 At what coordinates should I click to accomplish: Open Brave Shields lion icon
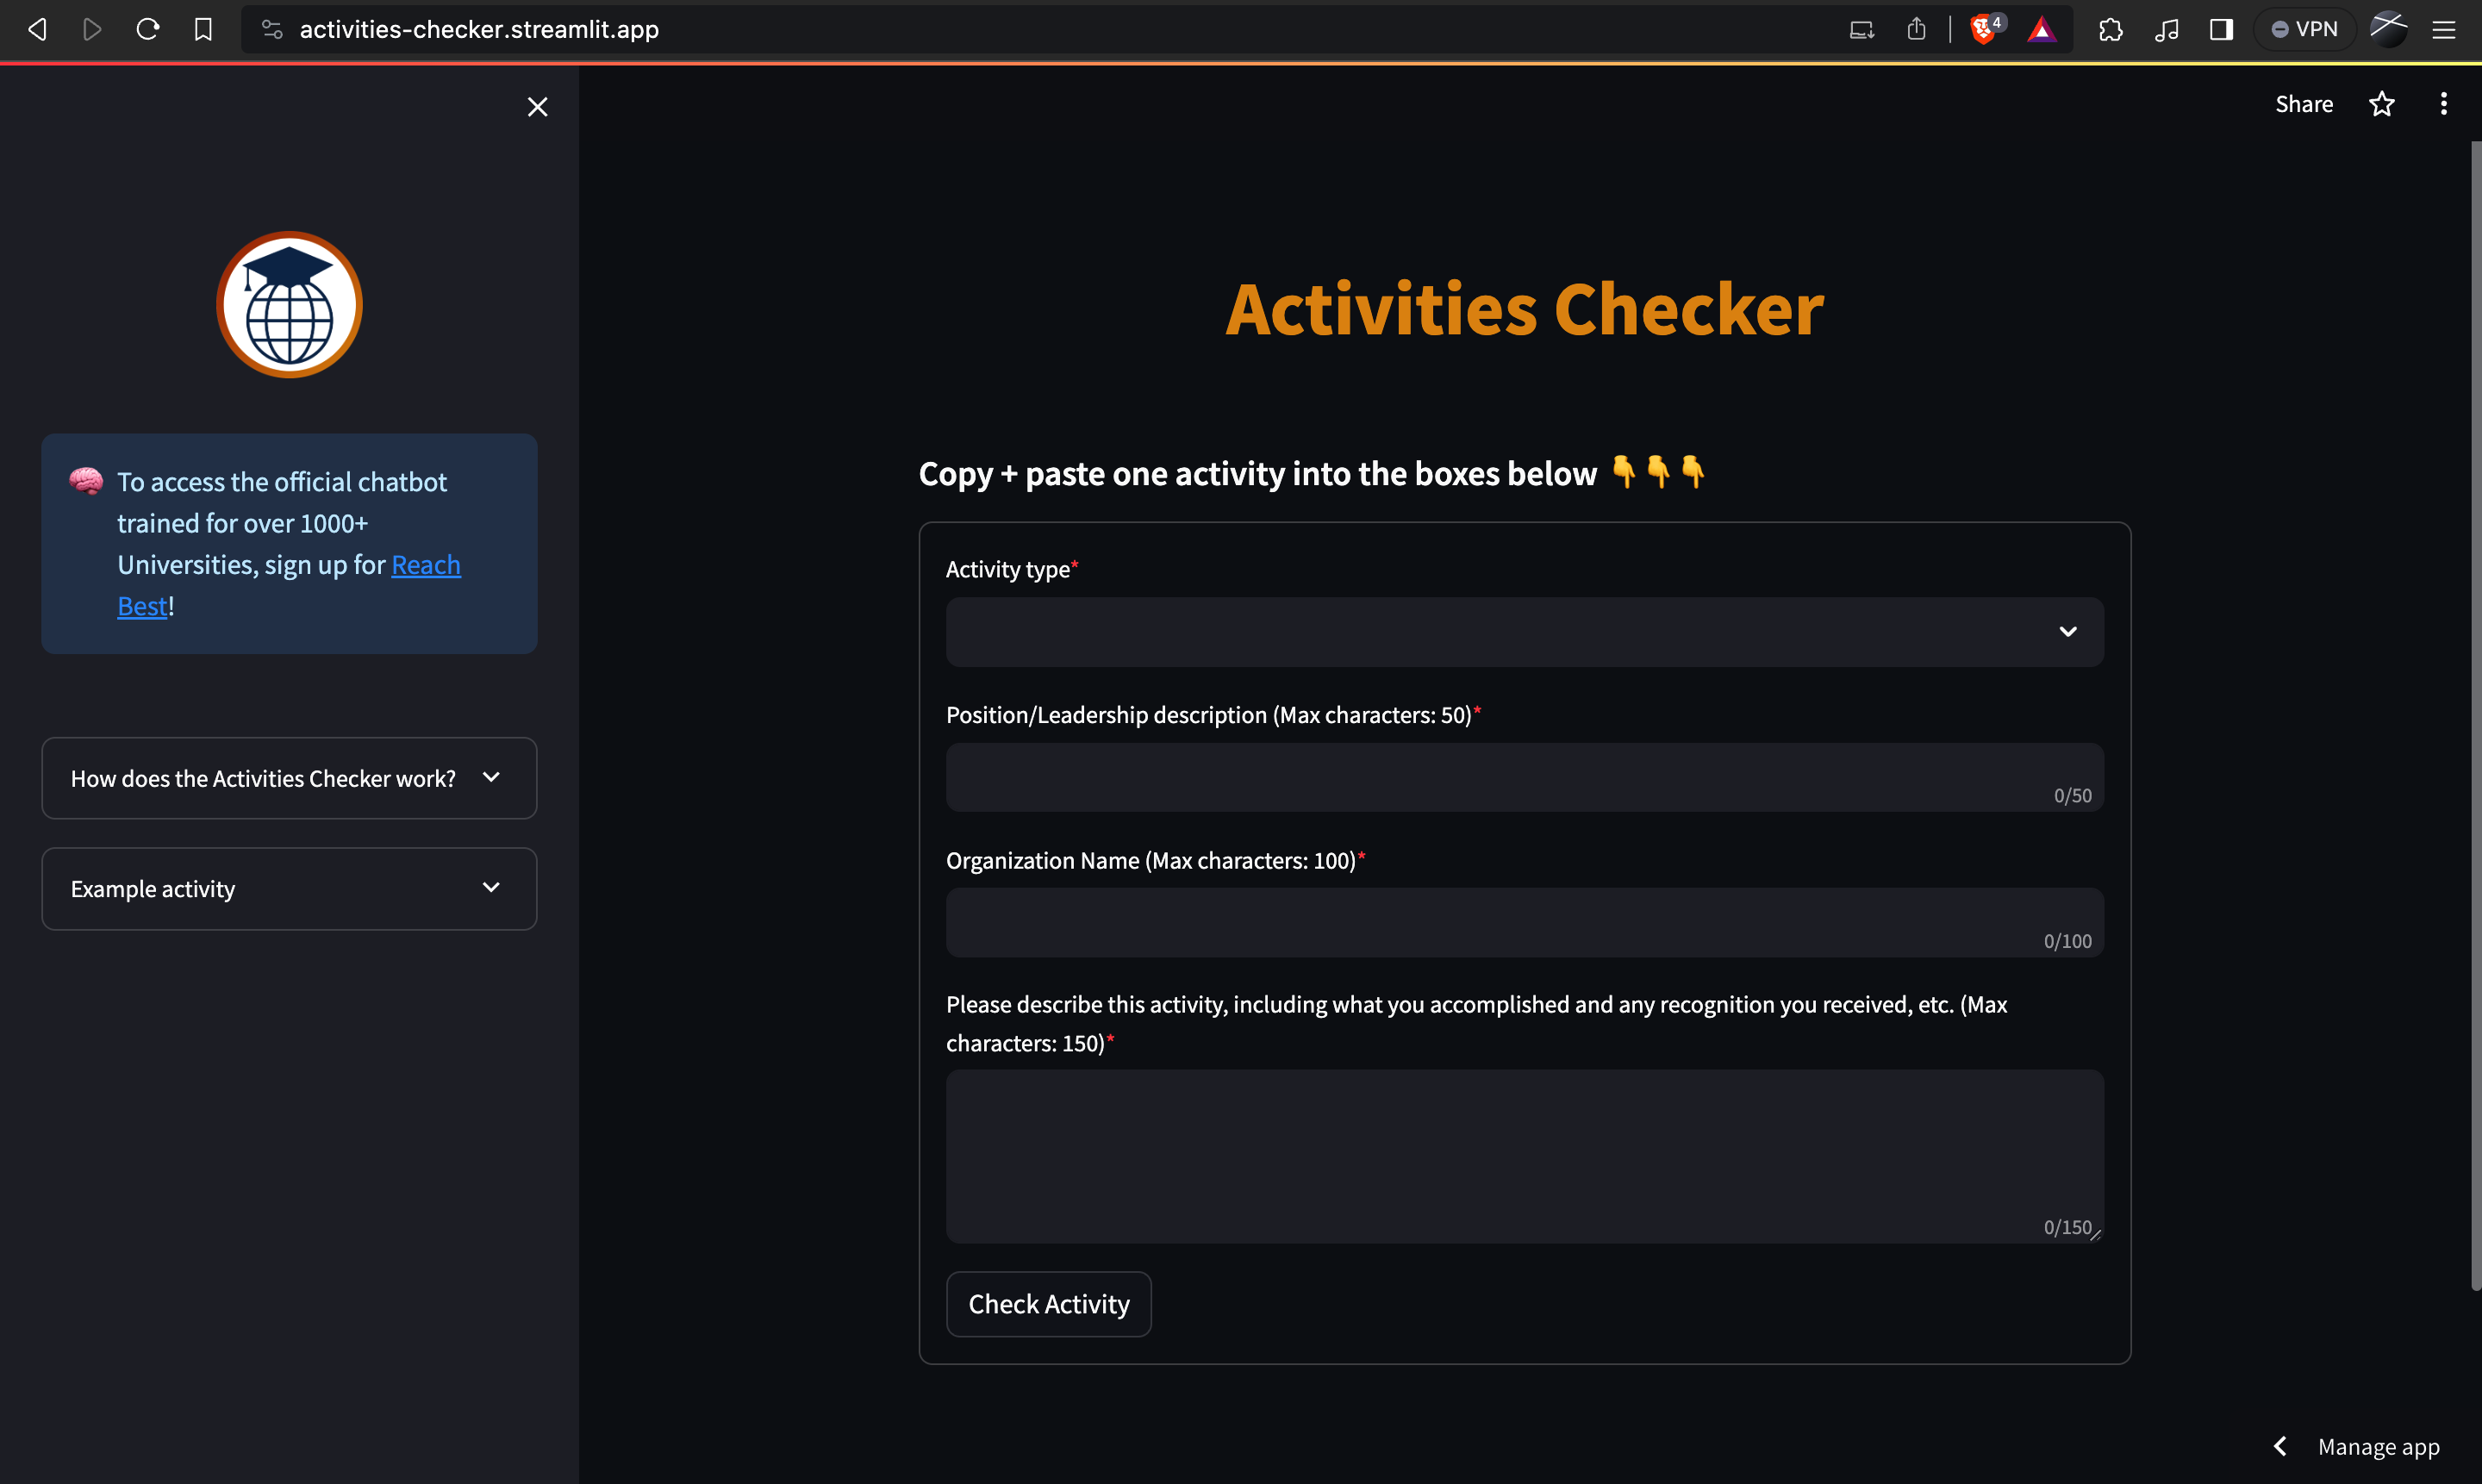click(1983, 29)
